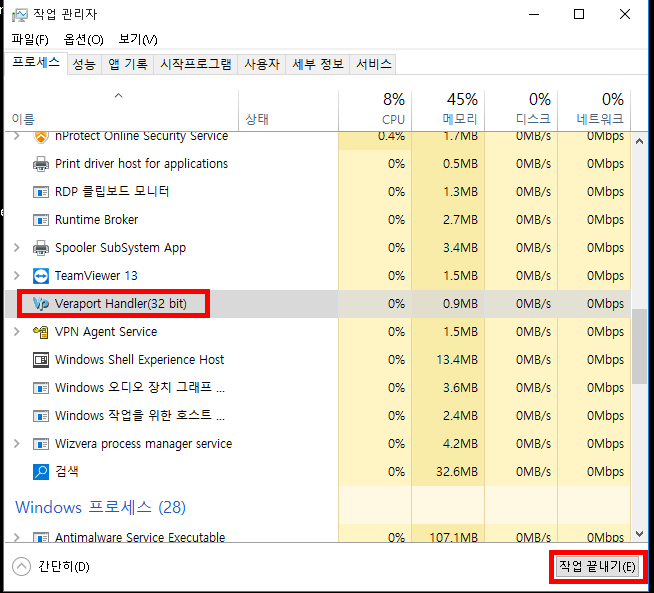654x593 pixels.
Task: Select the Windows Shell Experience Host name
Action: click(x=139, y=359)
